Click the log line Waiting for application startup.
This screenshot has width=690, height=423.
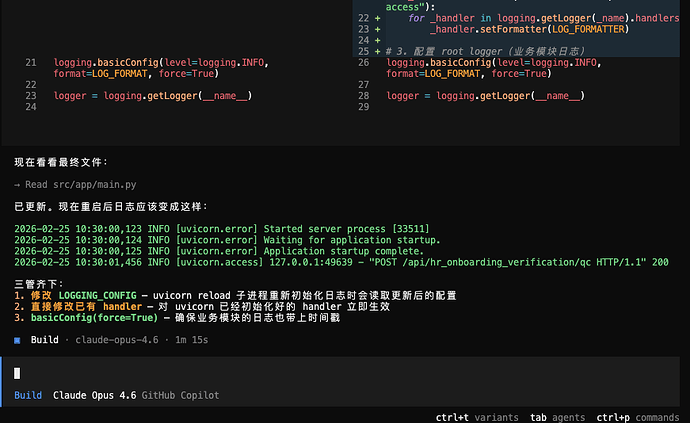tap(227, 240)
